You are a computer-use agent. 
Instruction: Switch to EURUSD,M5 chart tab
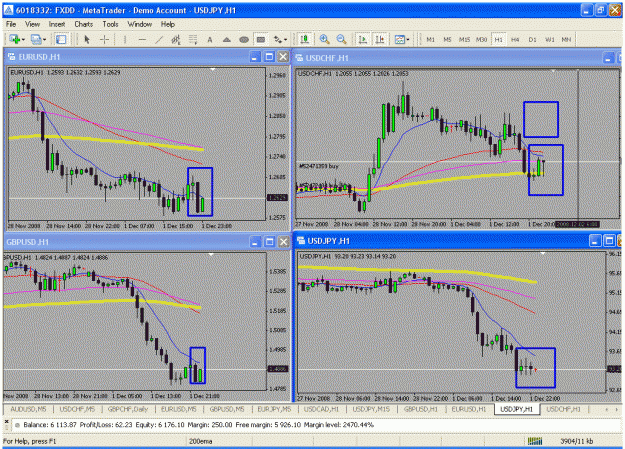click(179, 409)
